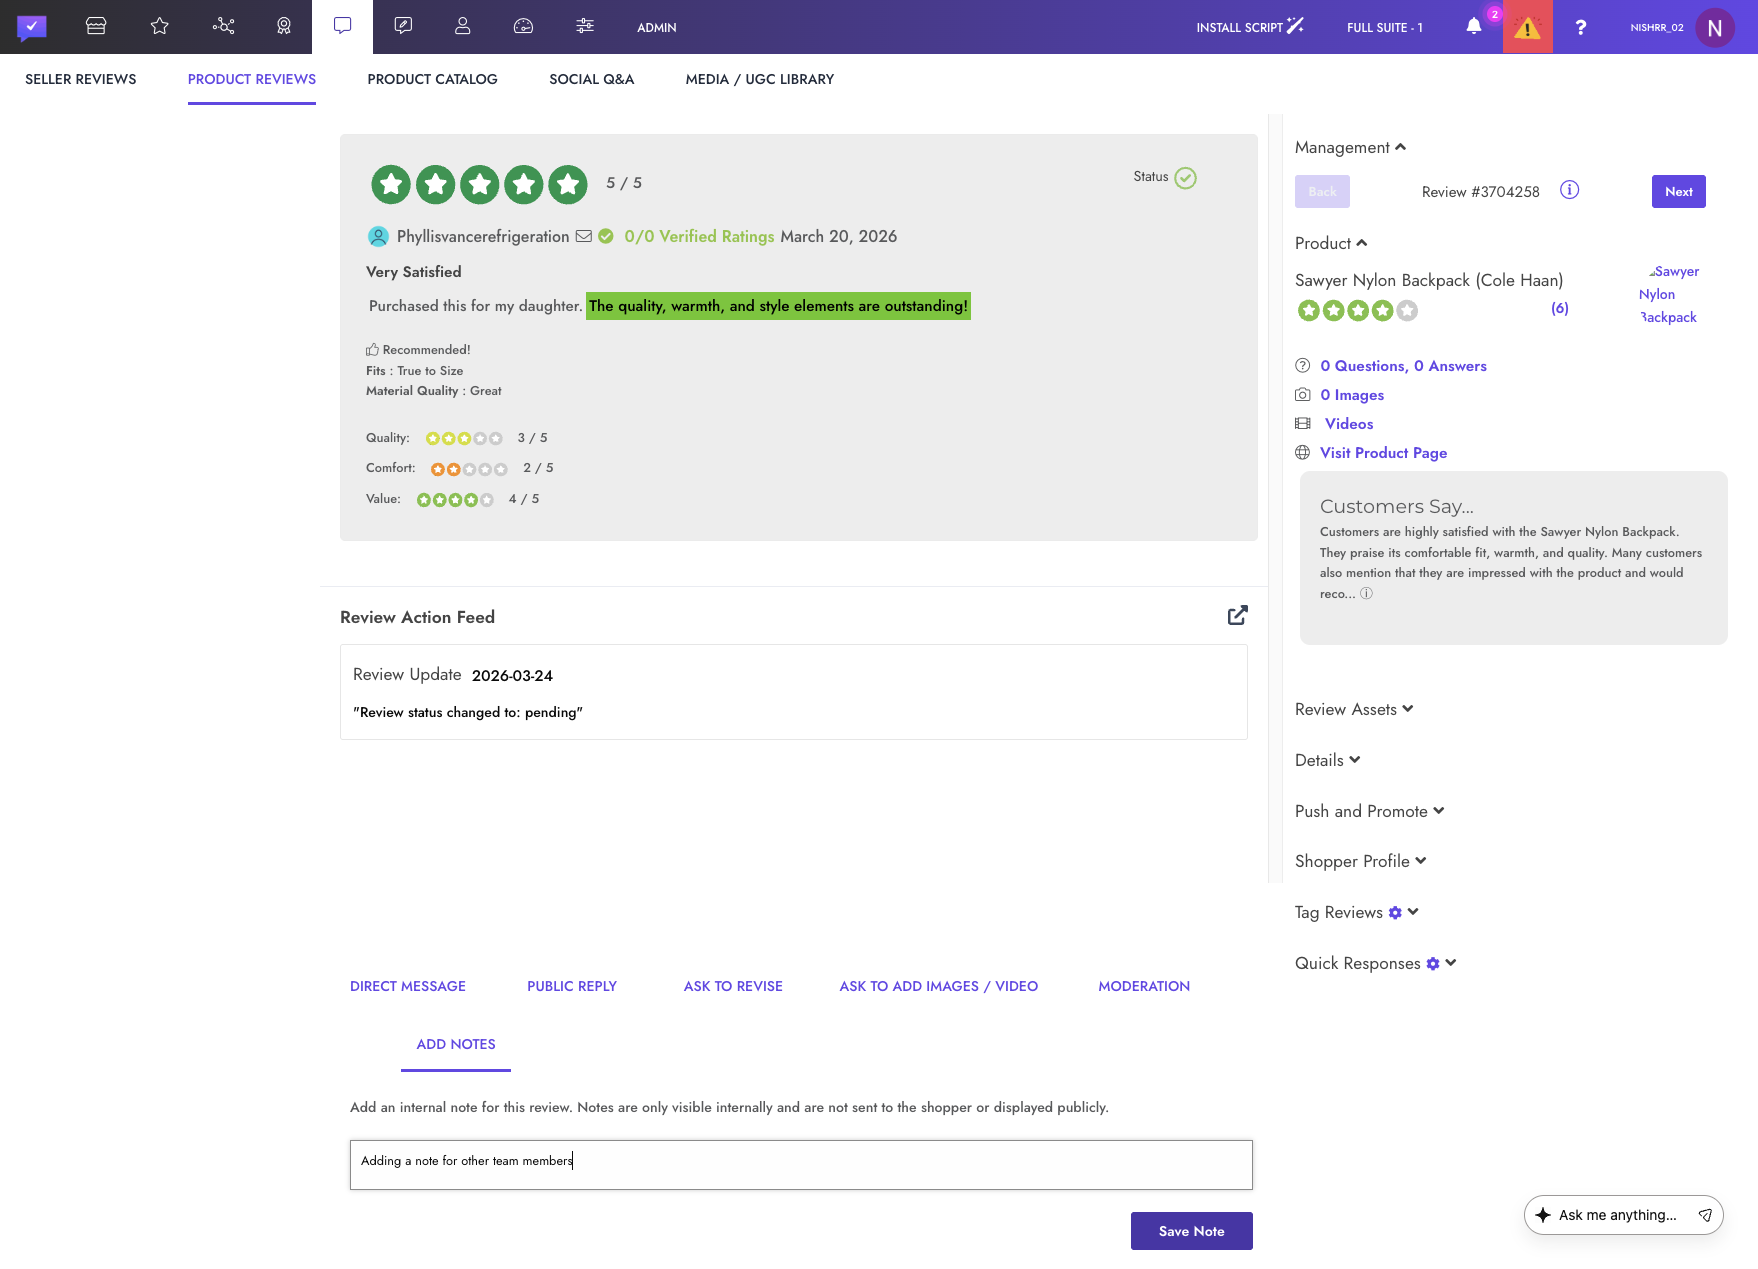Go to Social Q&A tab
The width and height of the screenshot is (1758, 1269).
591,79
